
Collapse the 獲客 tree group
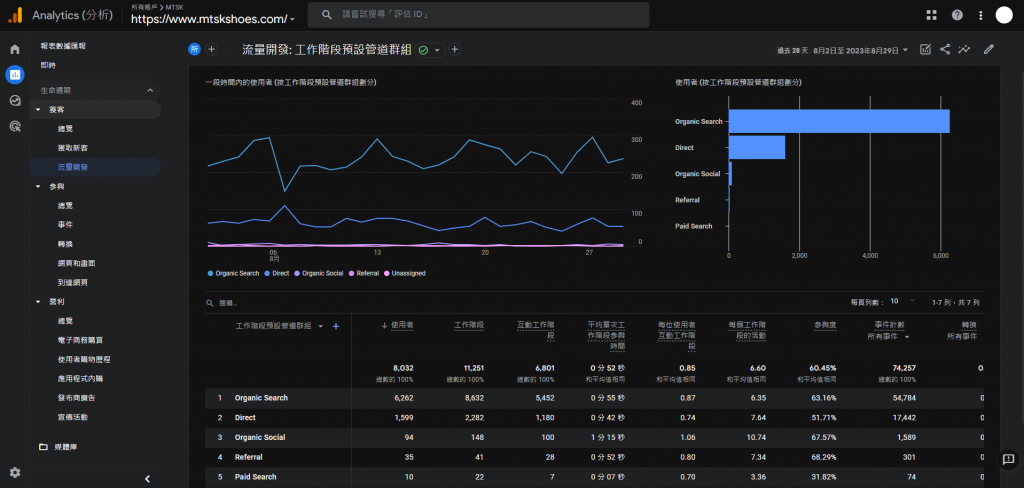click(39, 110)
